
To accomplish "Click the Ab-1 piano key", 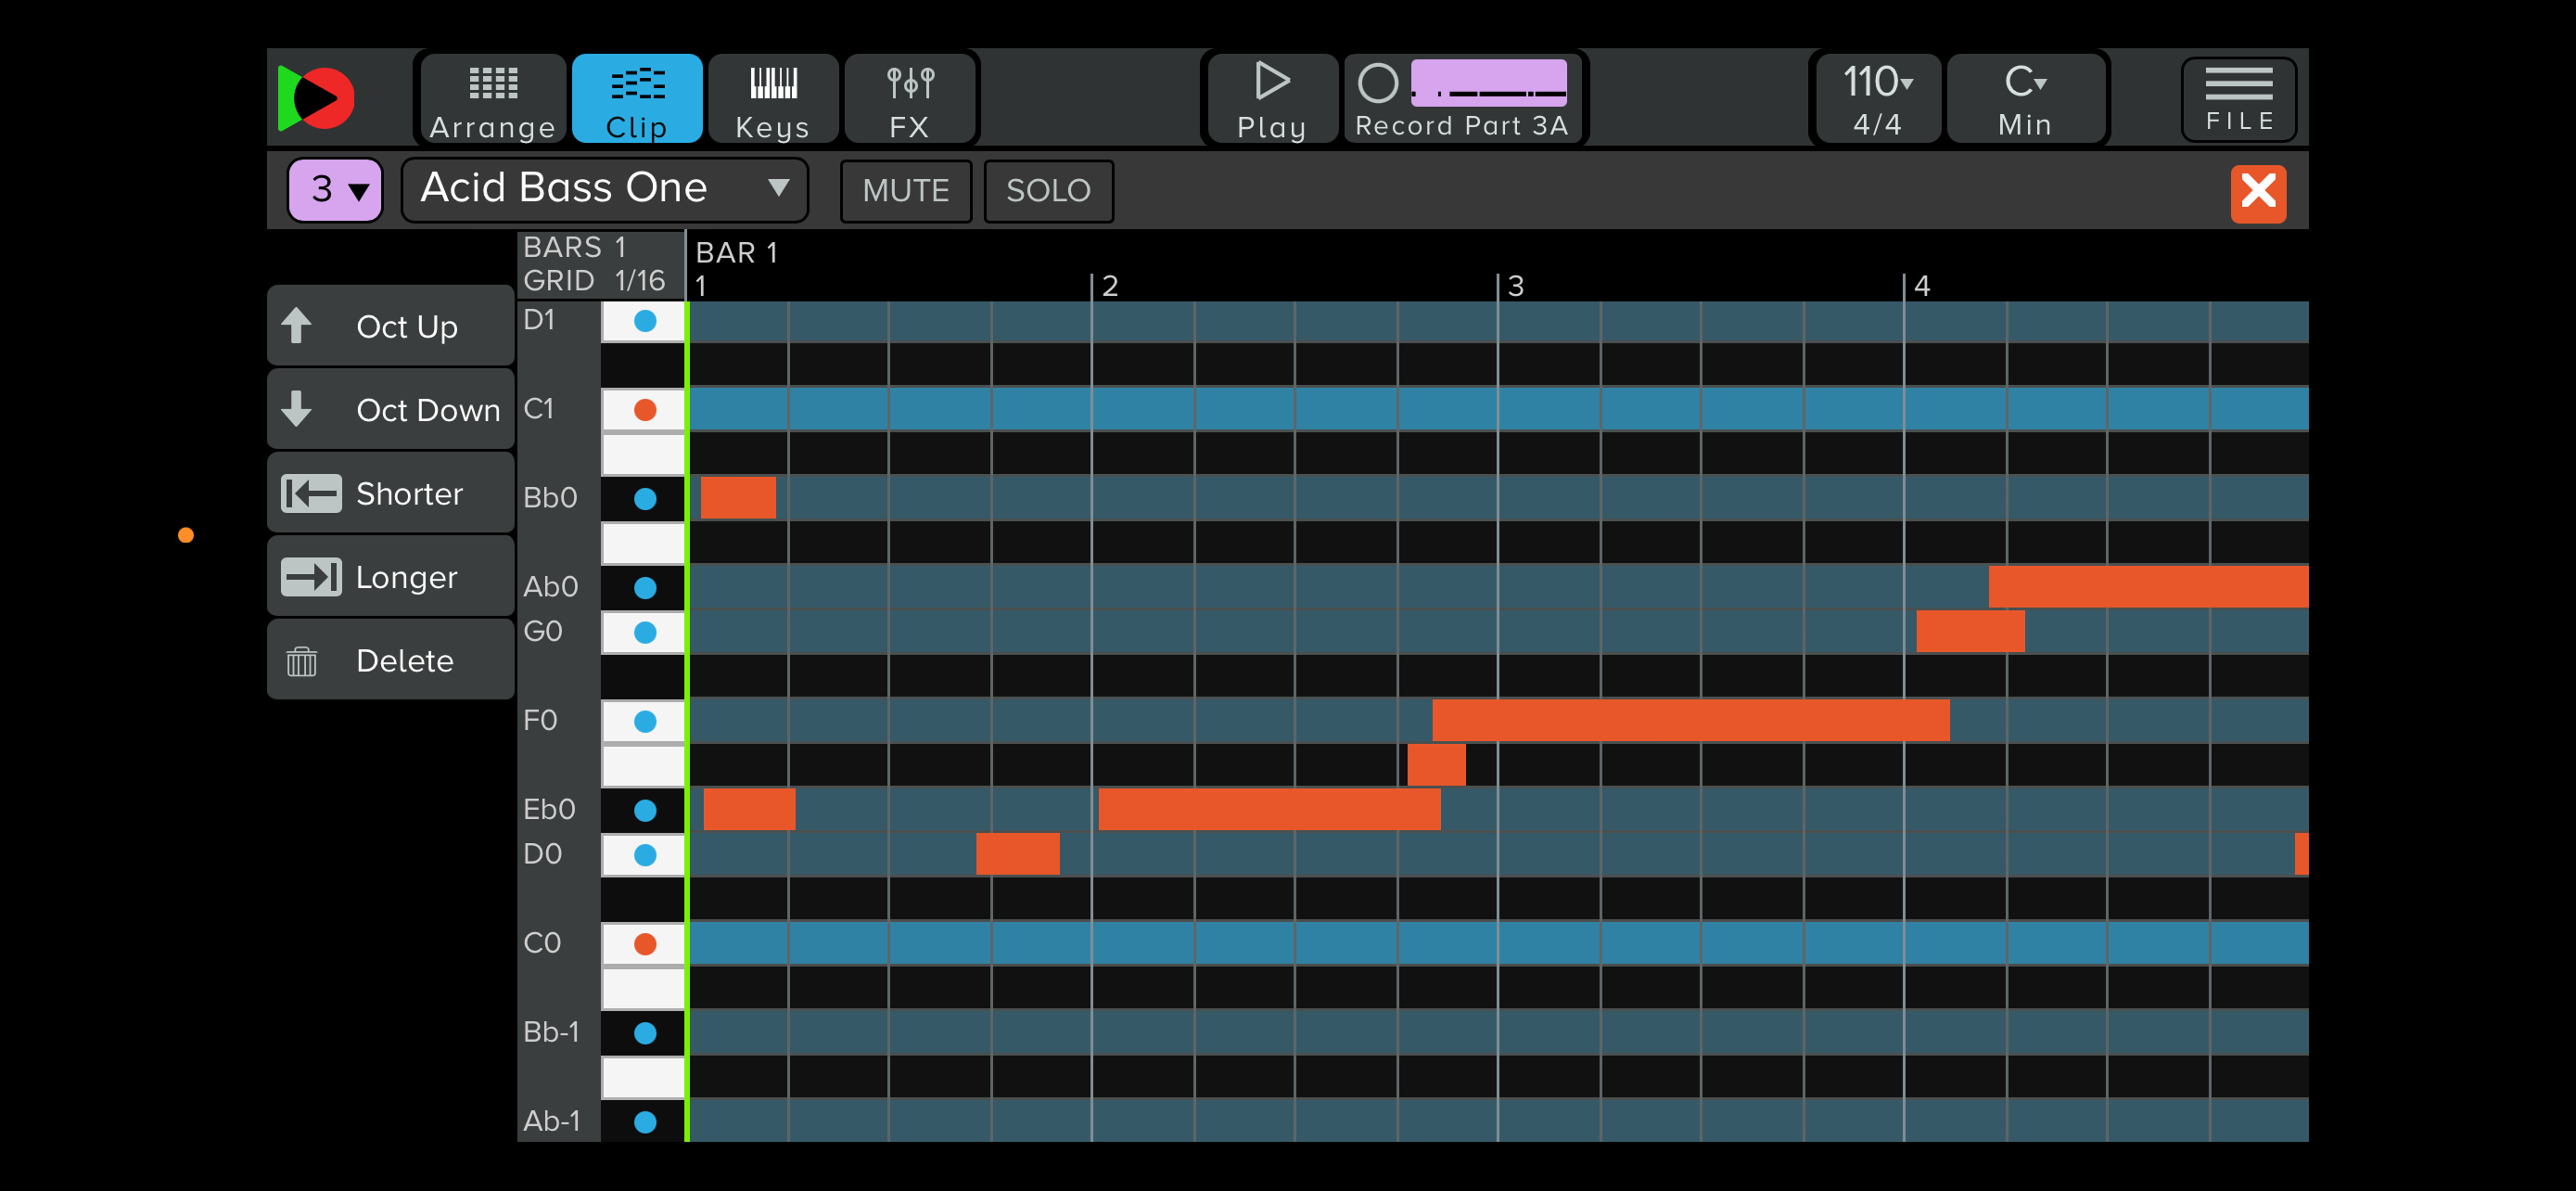I will [643, 1121].
